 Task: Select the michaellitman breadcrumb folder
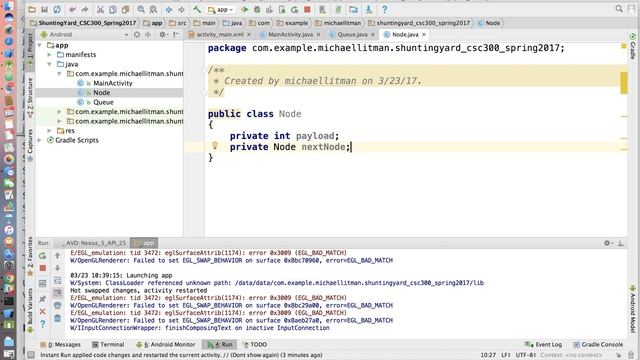338,23
